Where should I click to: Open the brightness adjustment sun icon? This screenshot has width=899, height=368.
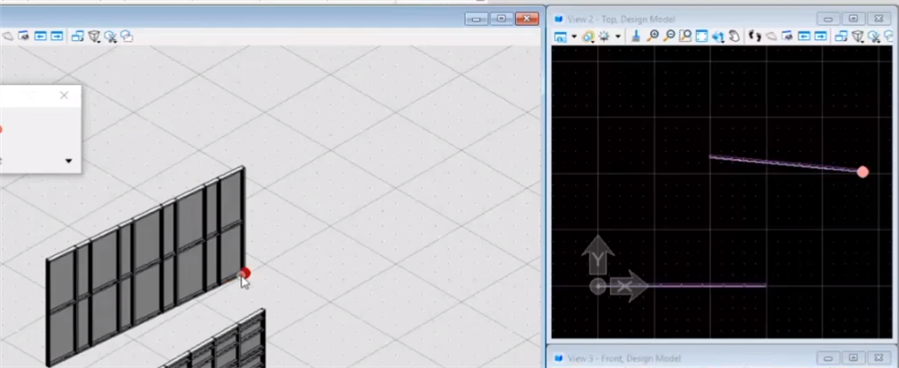pos(604,37)
